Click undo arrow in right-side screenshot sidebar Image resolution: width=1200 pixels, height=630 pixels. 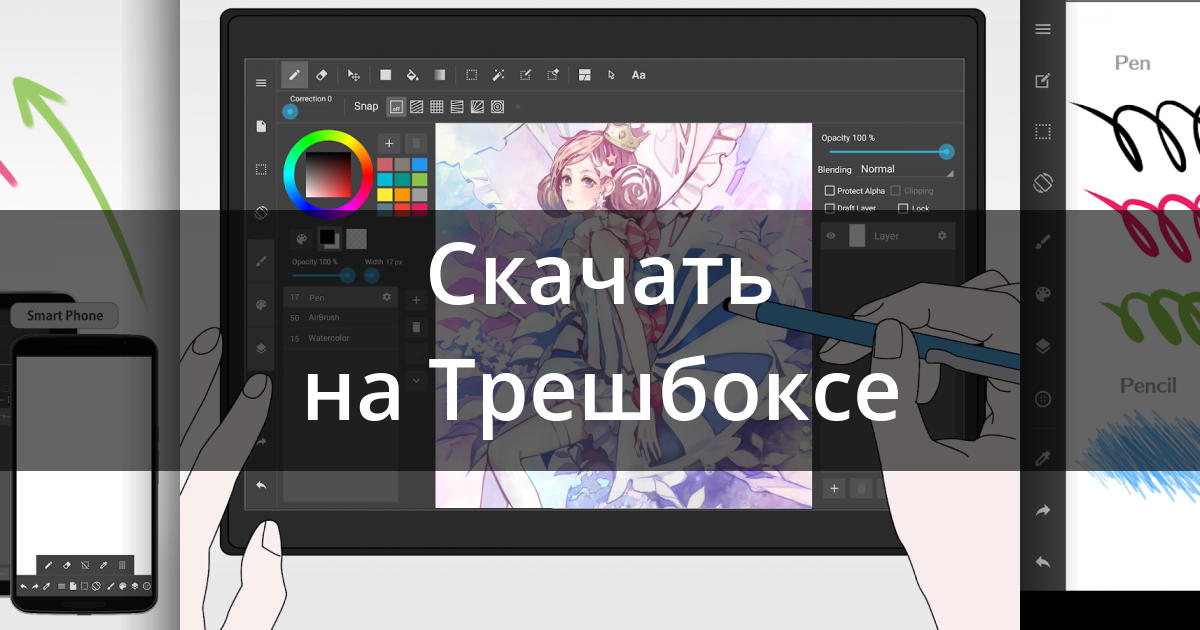click(1043, 563)
